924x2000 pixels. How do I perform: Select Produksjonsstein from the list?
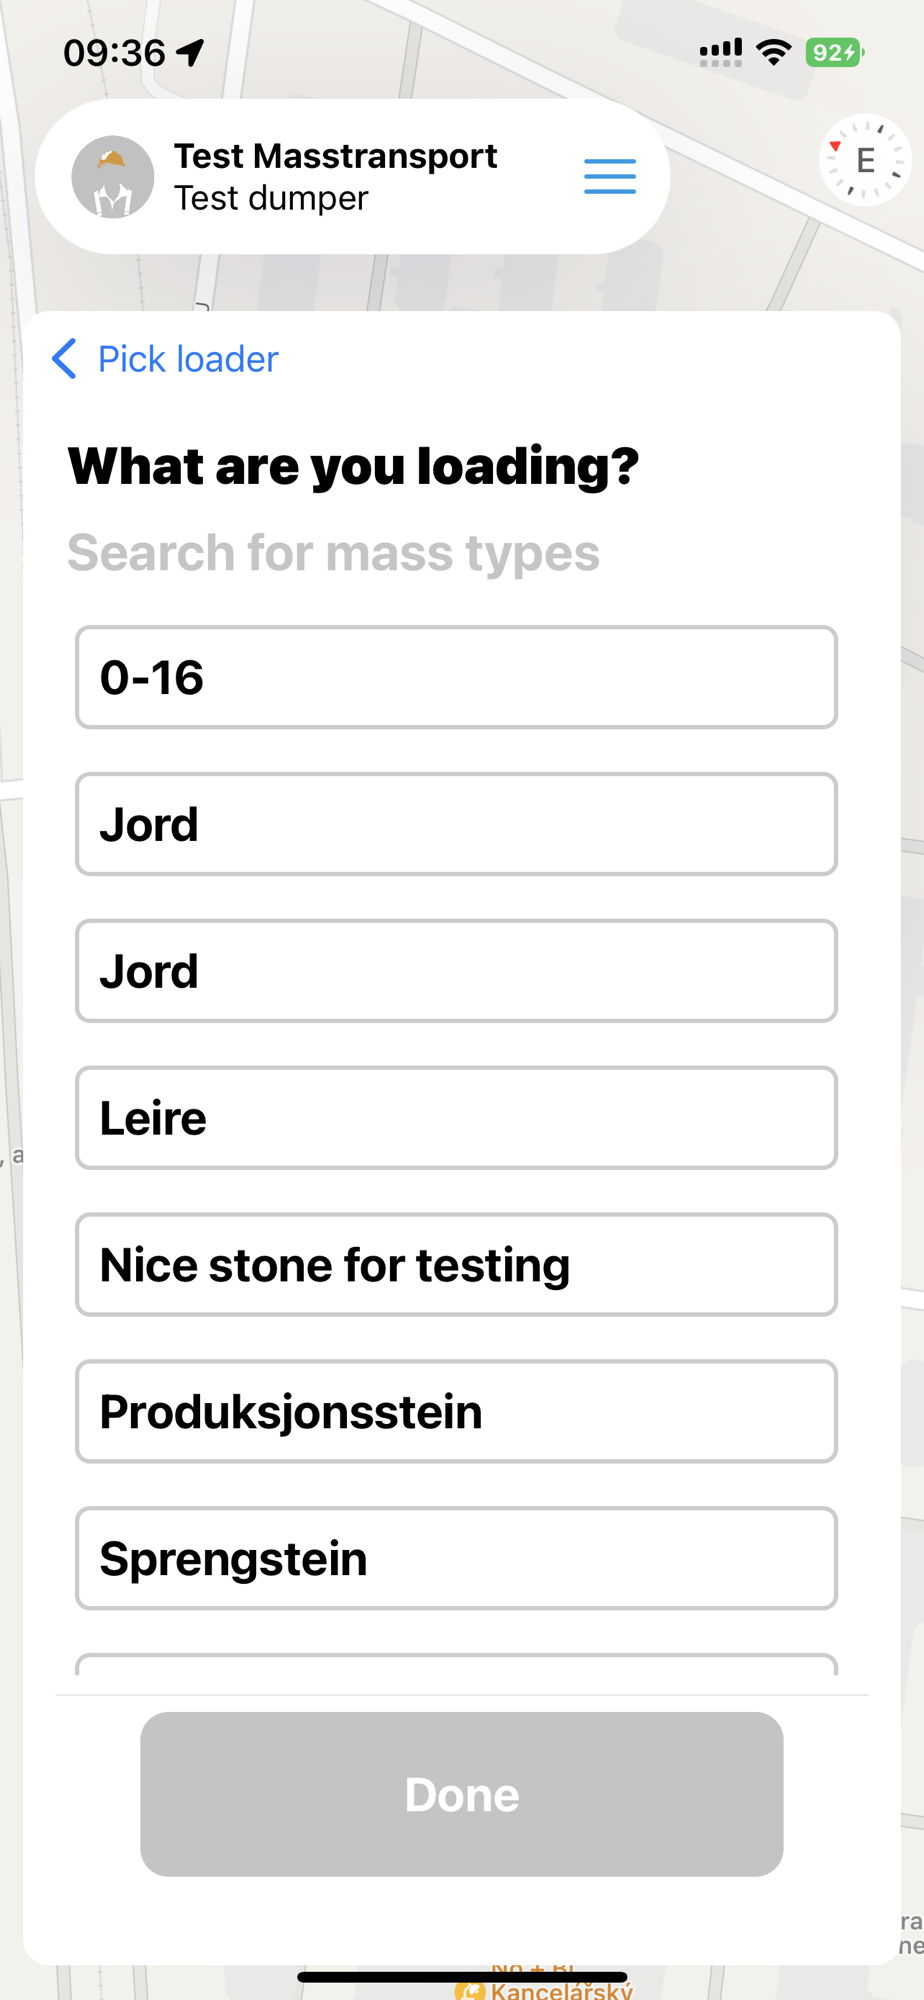456,1412
